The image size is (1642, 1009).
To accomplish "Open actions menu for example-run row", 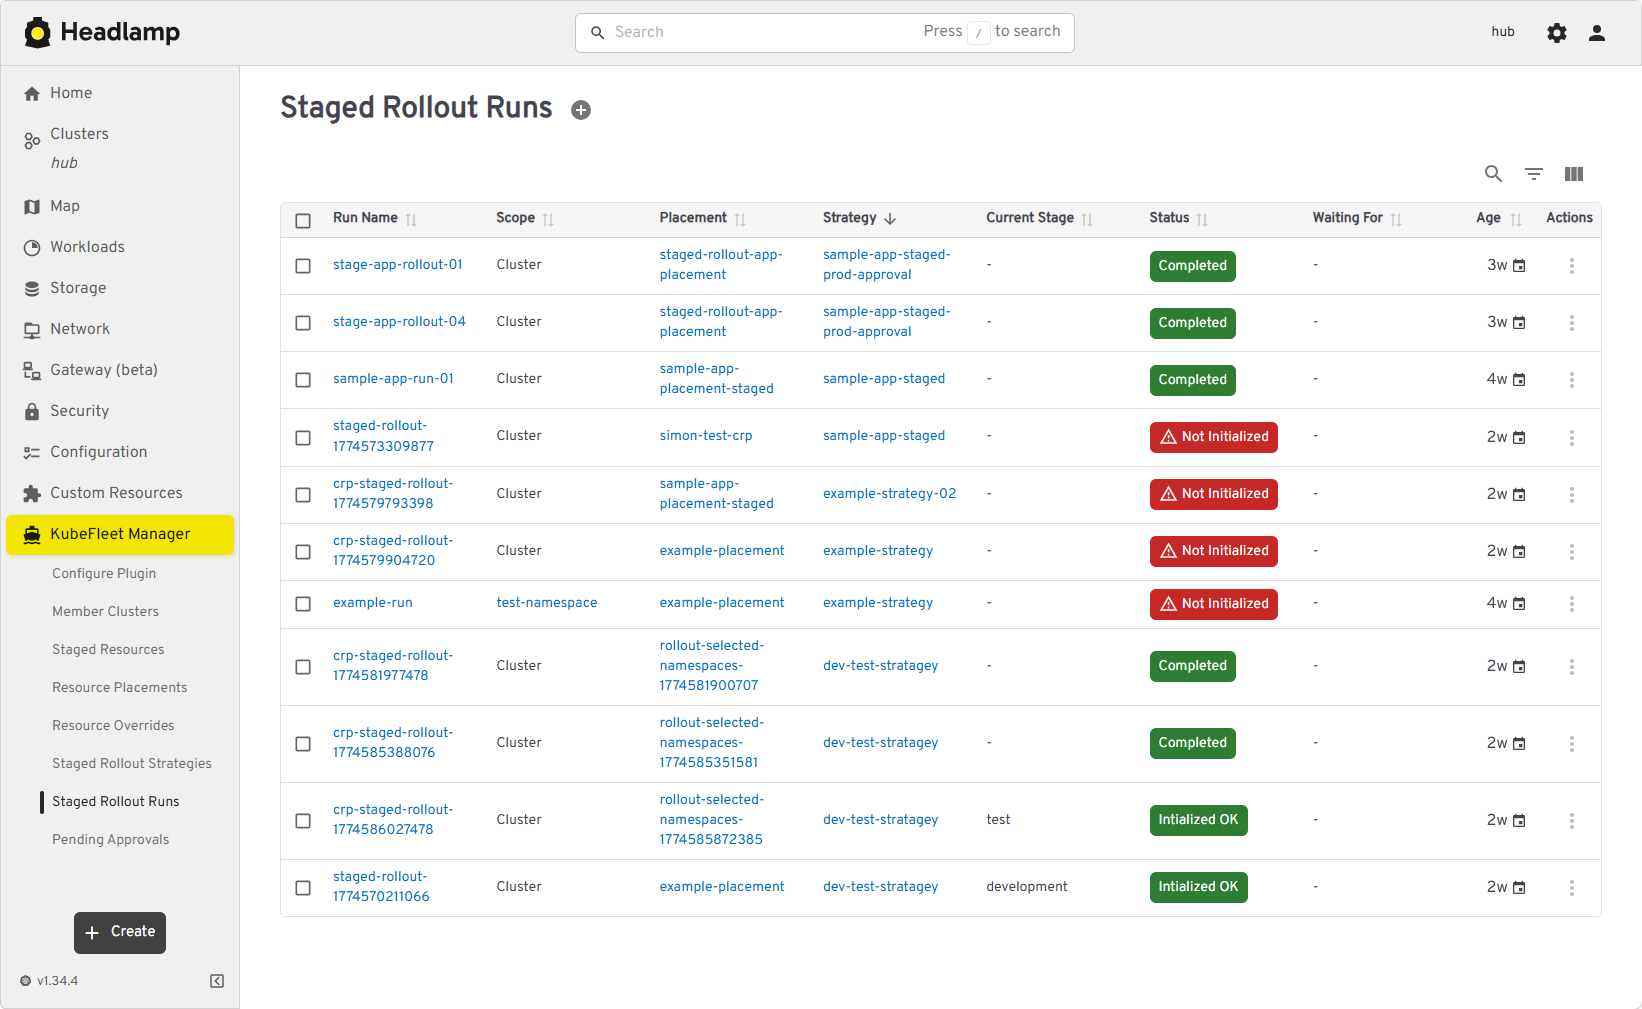I will tap(1572, 604).
